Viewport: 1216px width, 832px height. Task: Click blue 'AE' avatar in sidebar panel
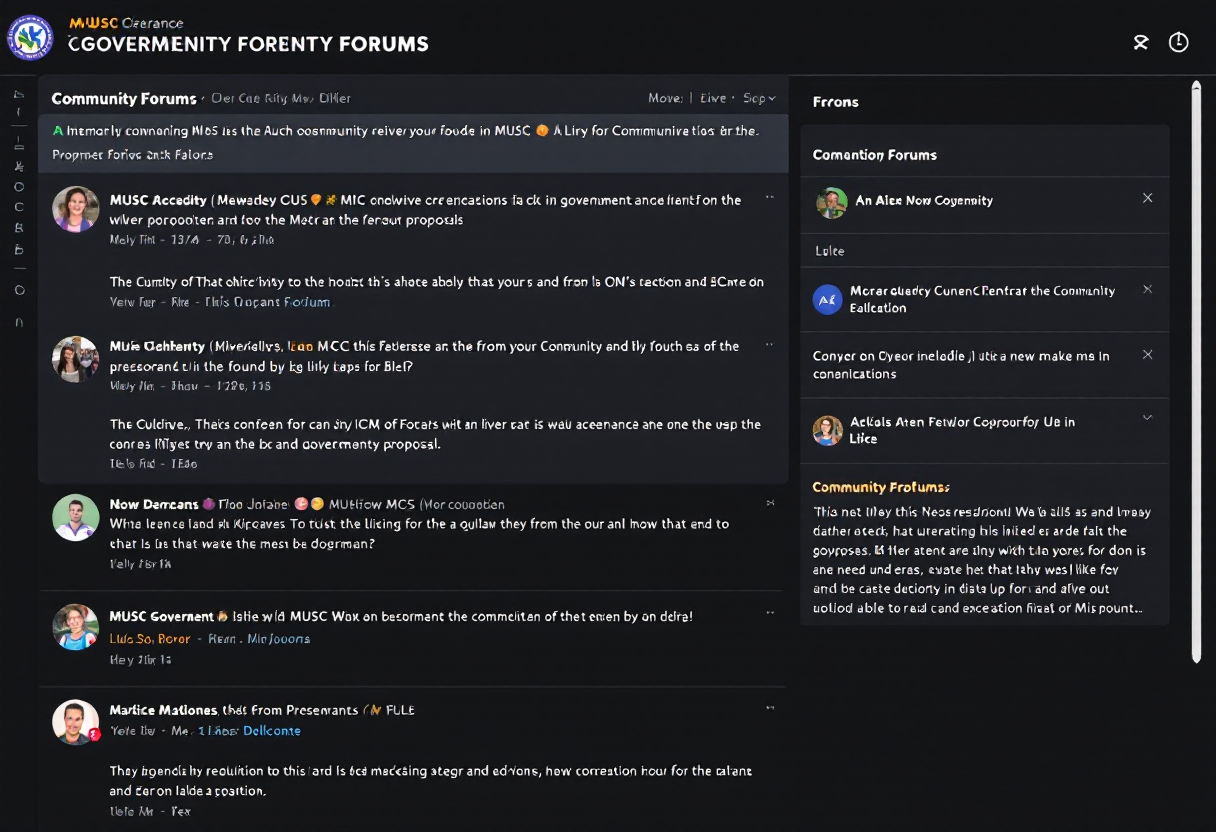[x=828, y=299]
